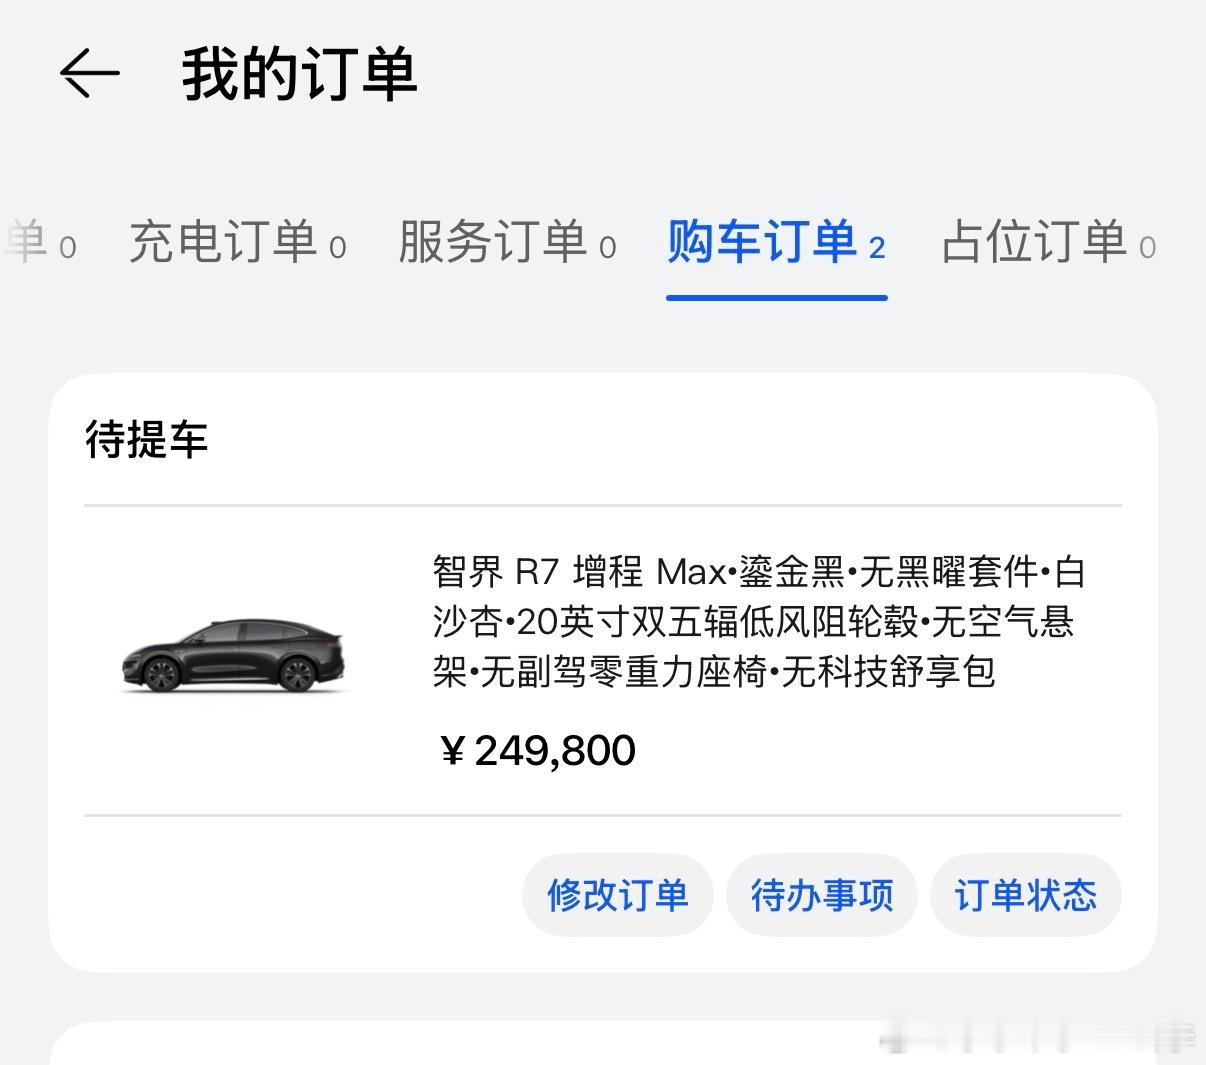
Task: Click the 修改订单 button
Action: pos(617,895)
